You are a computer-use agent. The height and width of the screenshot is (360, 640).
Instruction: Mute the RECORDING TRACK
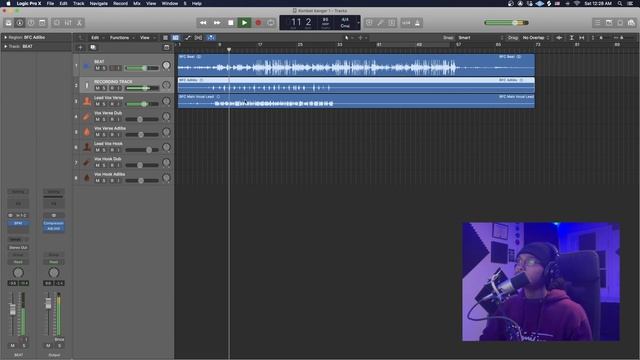(97, 88)
